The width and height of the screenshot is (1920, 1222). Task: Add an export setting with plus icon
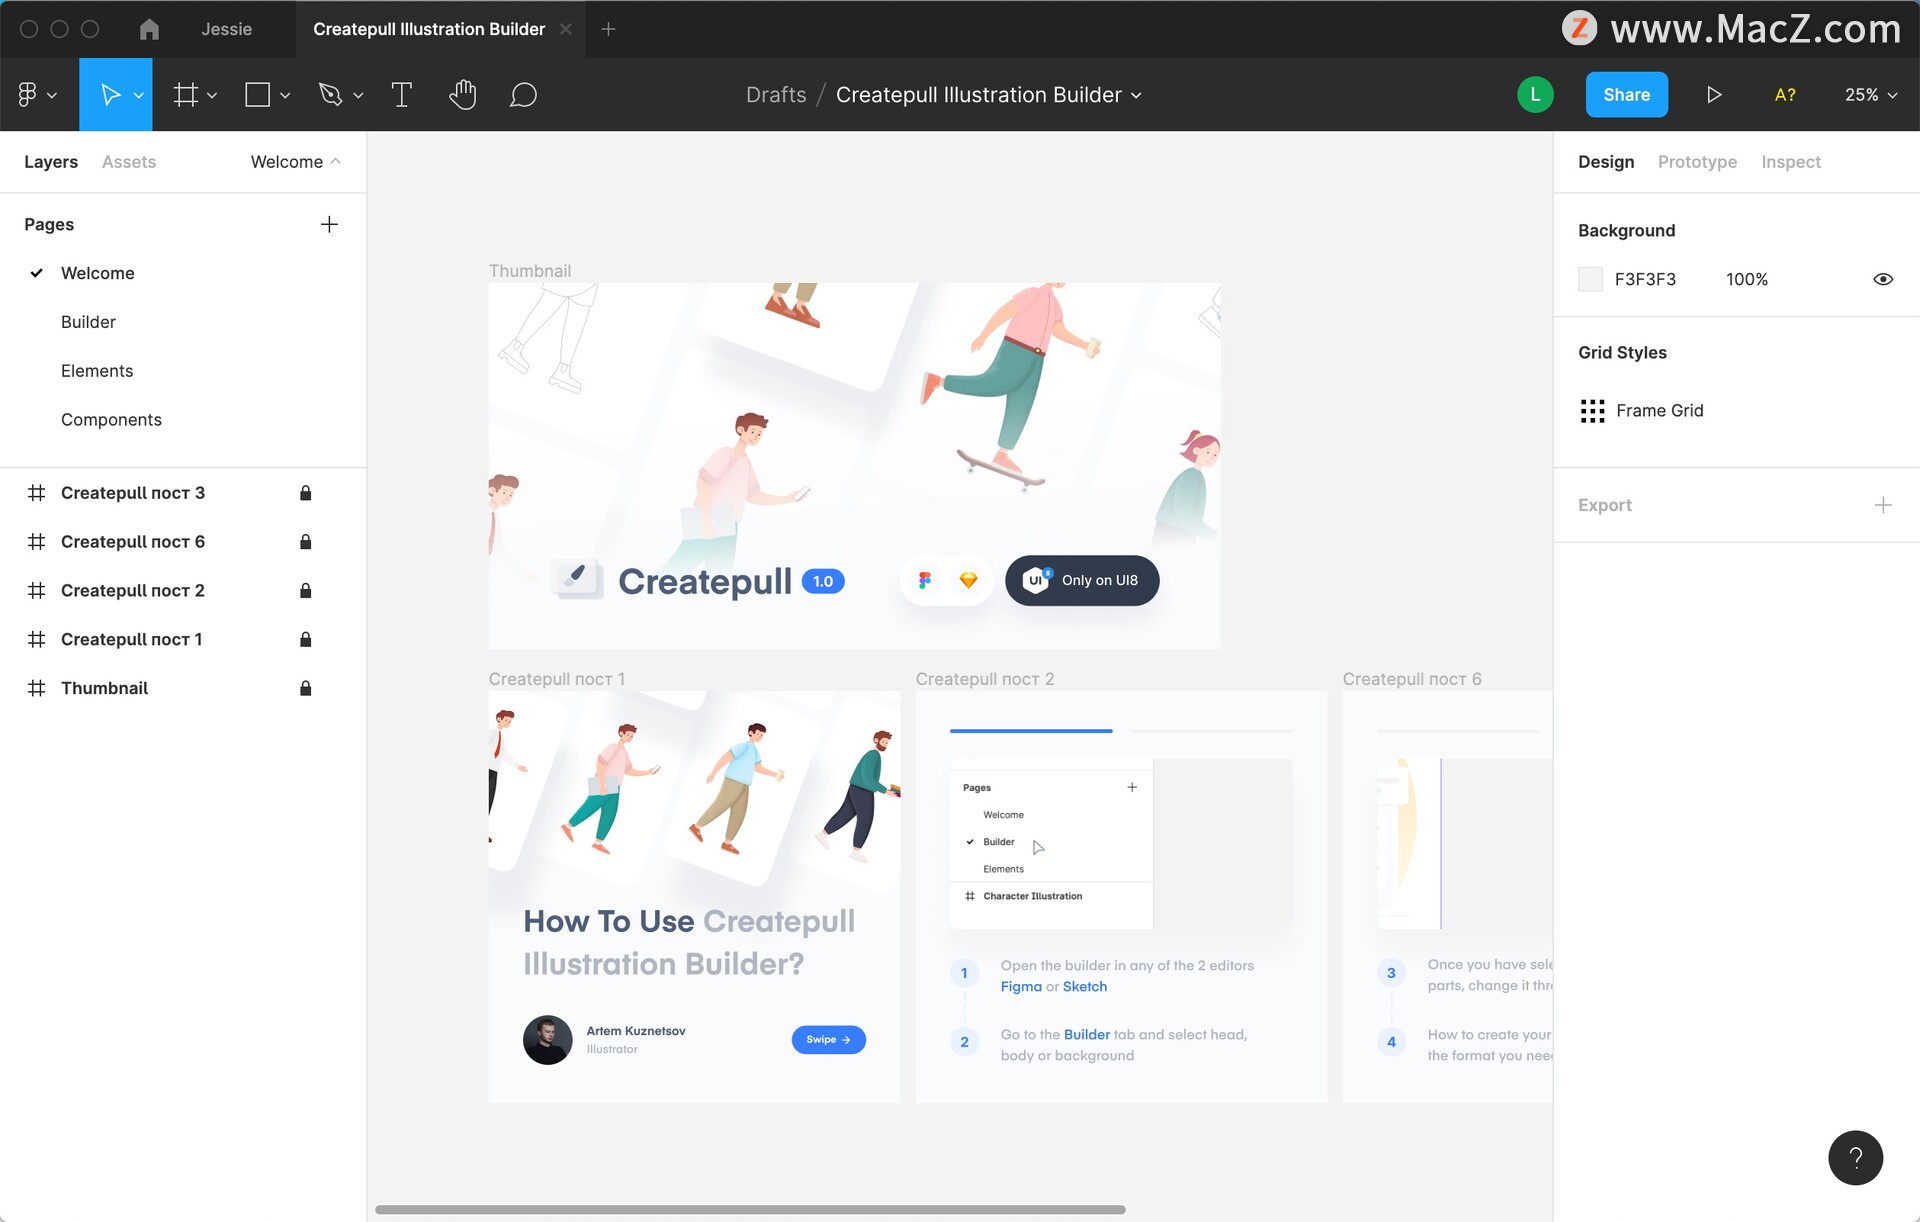pos(1883,505)
